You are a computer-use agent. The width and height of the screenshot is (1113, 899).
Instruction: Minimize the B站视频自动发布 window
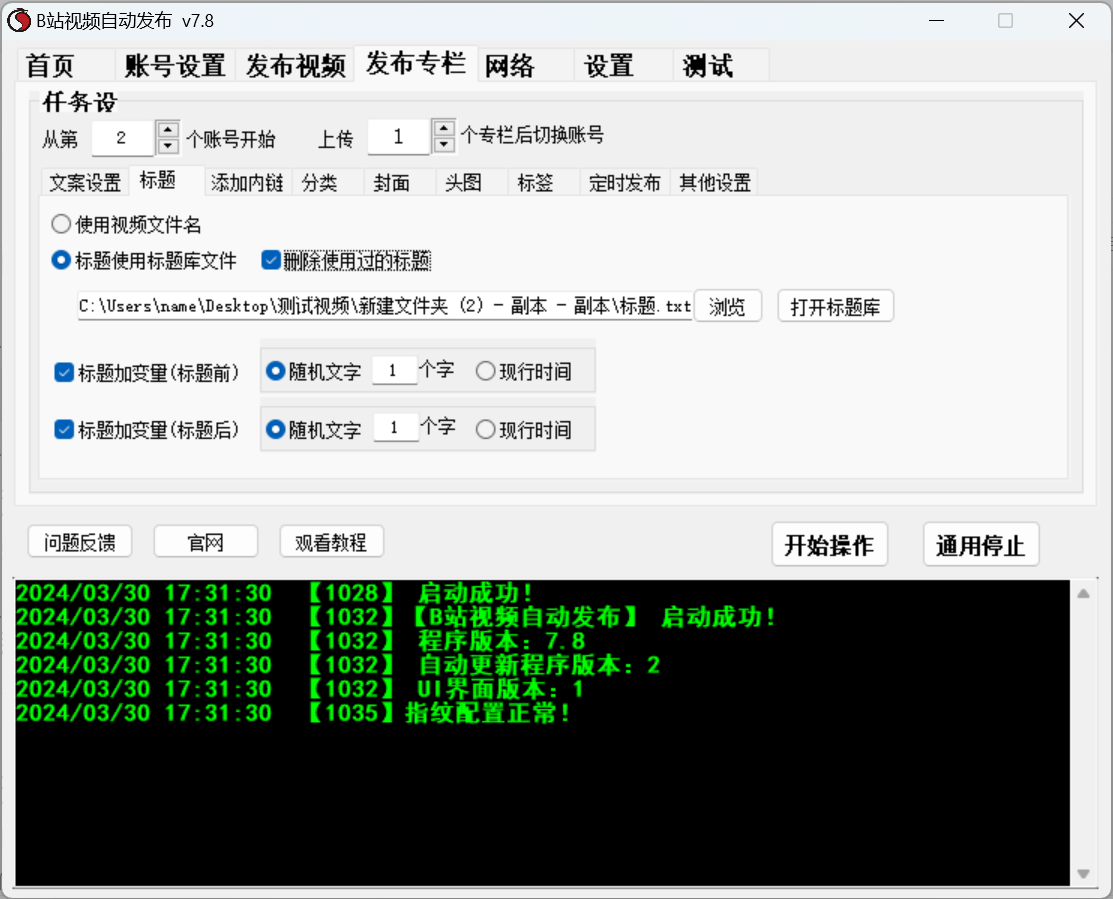click(x=937, y=21)
